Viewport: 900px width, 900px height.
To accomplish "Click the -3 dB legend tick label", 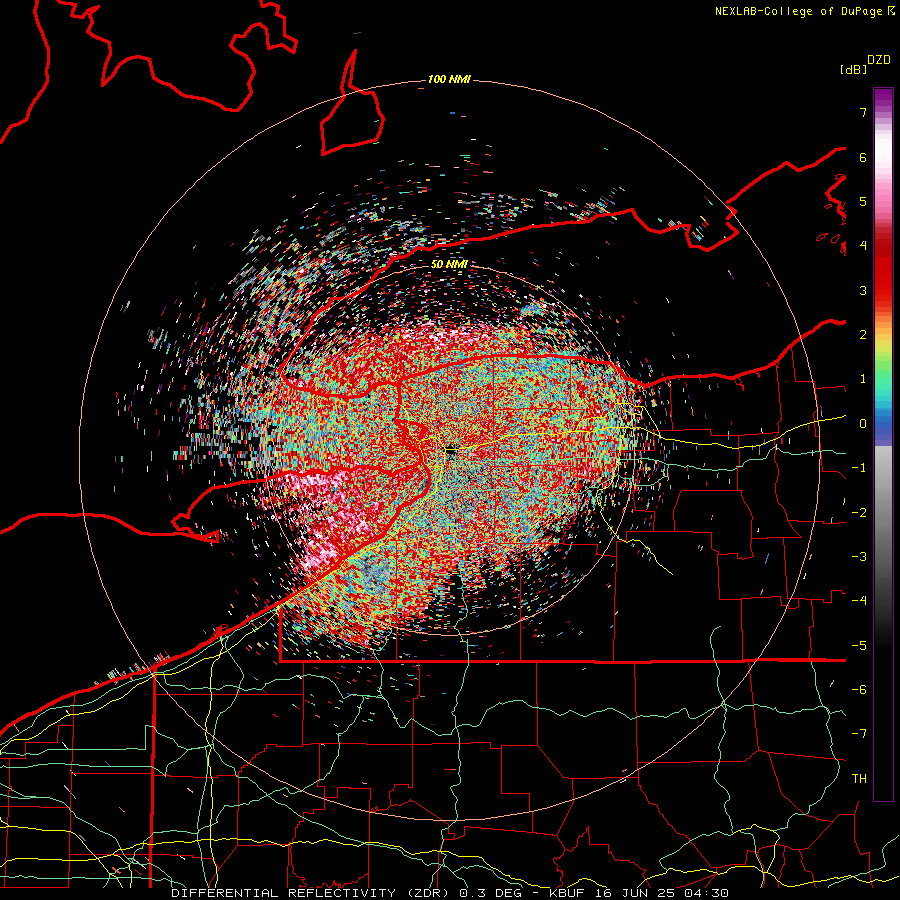I will pyautogui.click(x=859, y=557).
